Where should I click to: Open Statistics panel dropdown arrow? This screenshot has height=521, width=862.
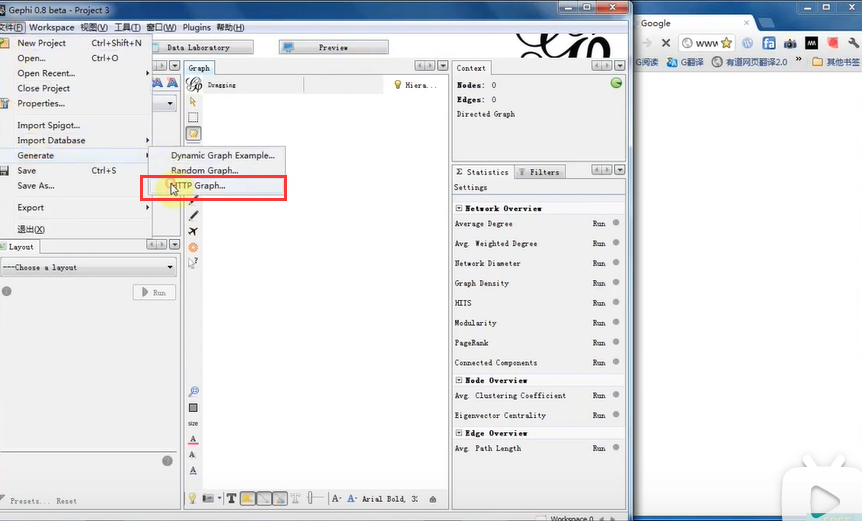[620, 170]
